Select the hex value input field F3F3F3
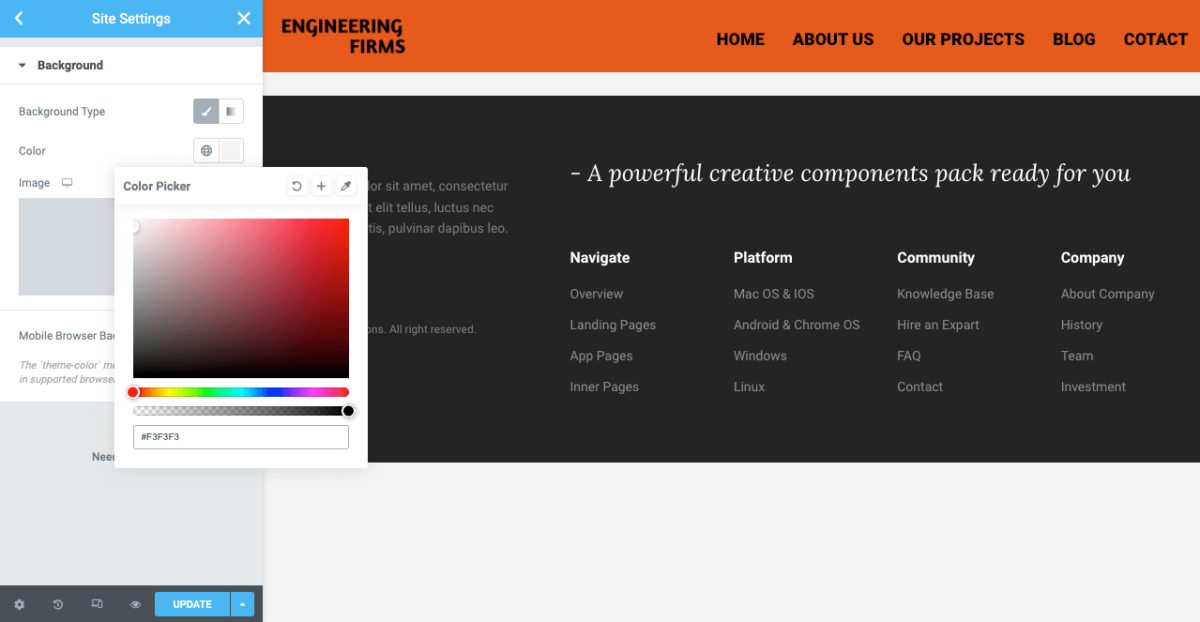The width and height of the screenshot is (1200, 622). (x=240, y=437)
